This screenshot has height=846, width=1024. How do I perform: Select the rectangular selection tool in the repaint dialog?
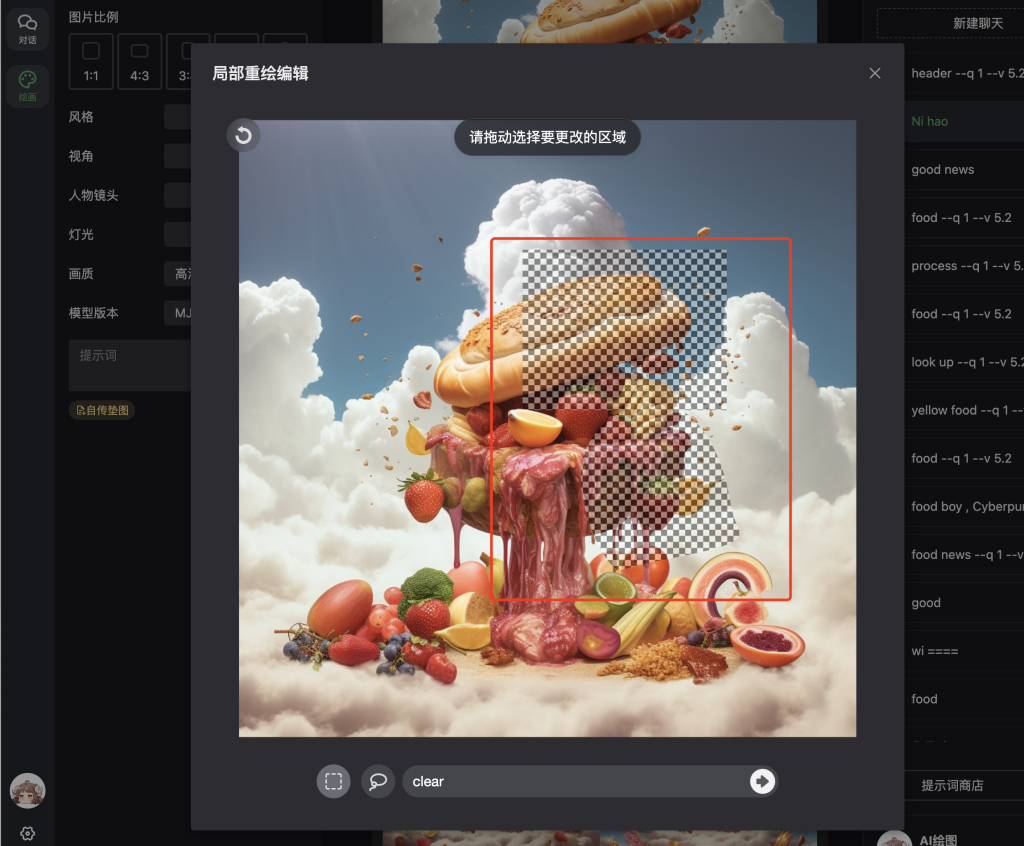coord(333,781)
